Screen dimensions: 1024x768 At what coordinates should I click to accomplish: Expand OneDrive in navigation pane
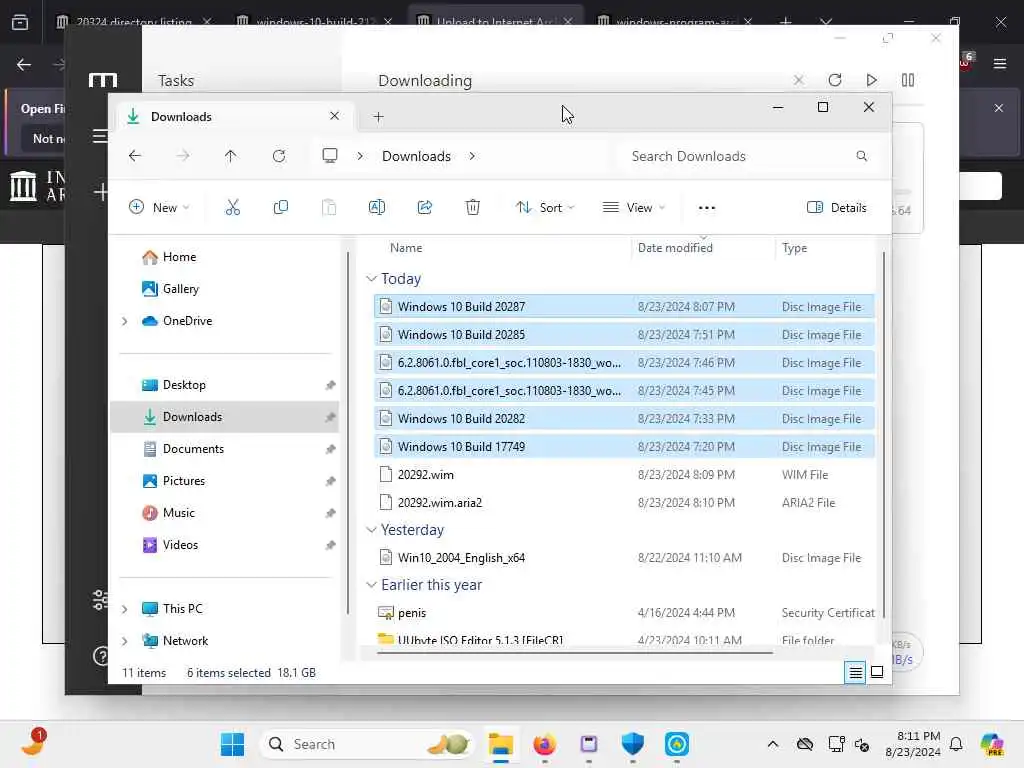point(125,321)
